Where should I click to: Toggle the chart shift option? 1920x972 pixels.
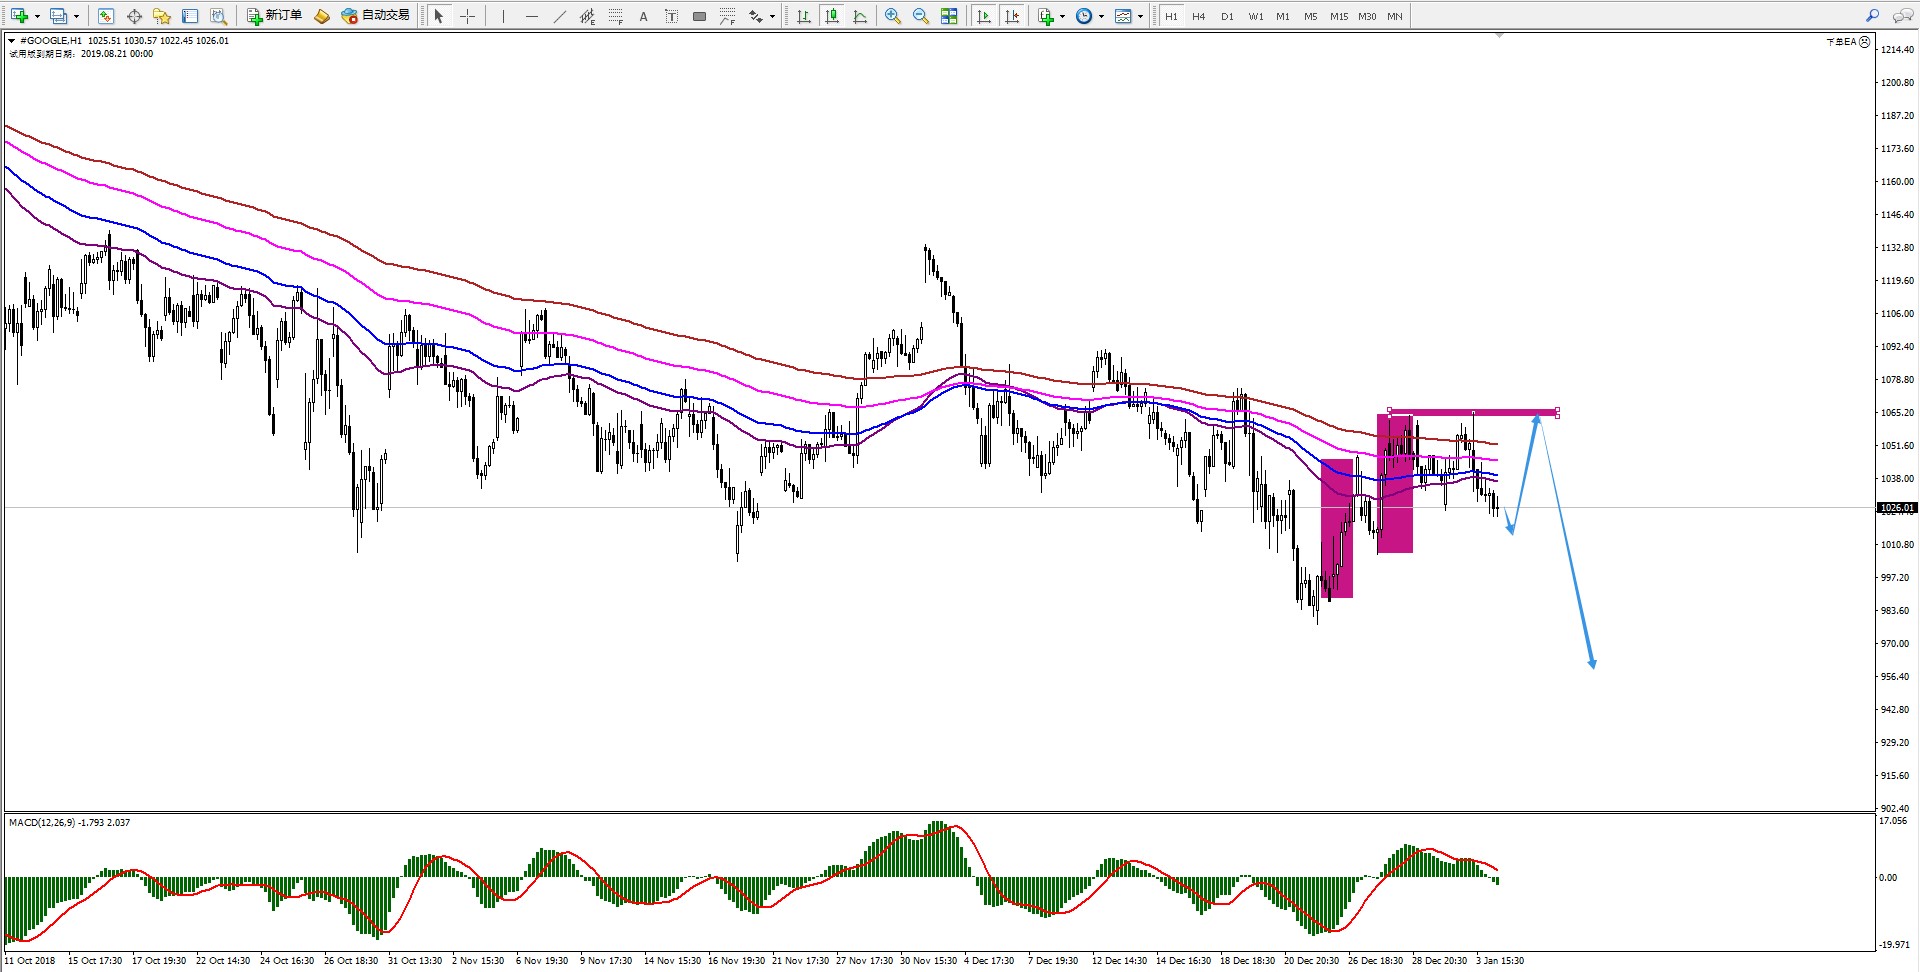coord(1012,16)
